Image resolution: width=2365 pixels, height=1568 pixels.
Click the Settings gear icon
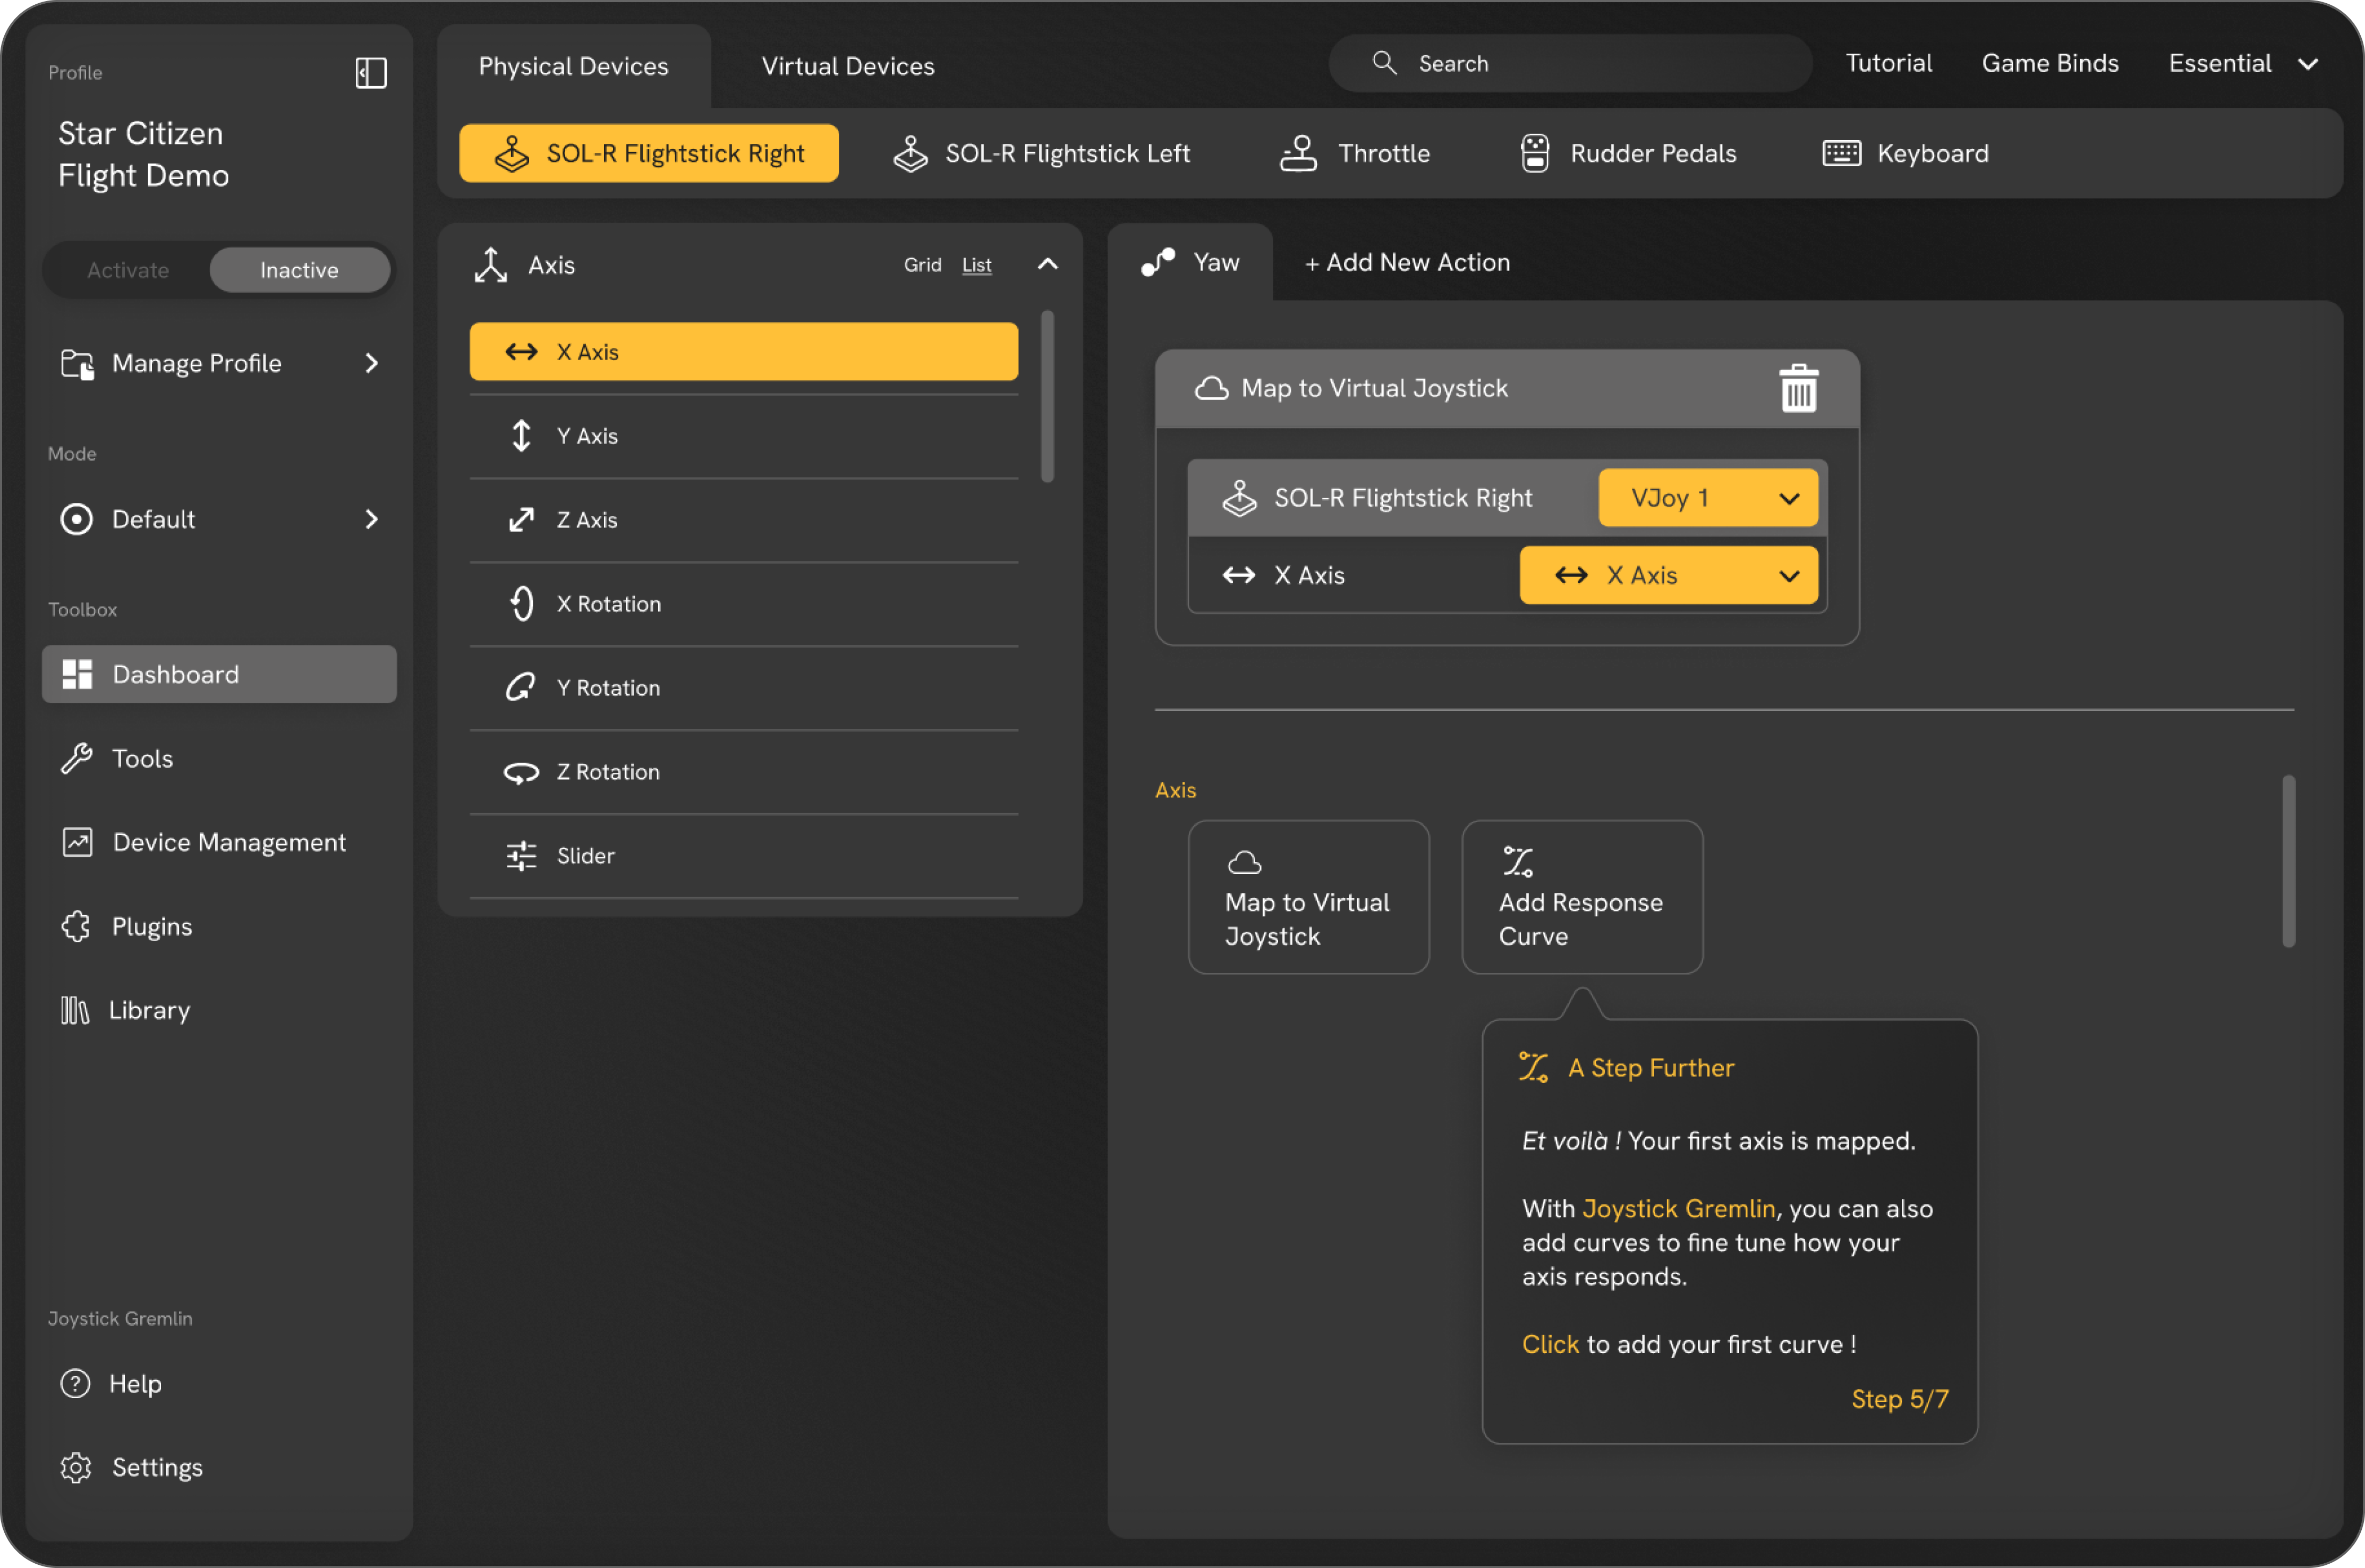tap(76, 1468)
